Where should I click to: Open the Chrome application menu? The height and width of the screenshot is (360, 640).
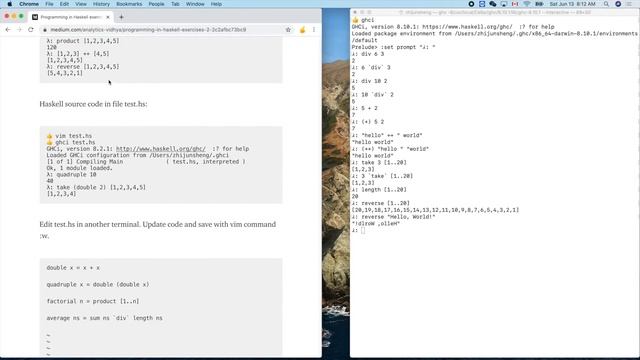29,4
